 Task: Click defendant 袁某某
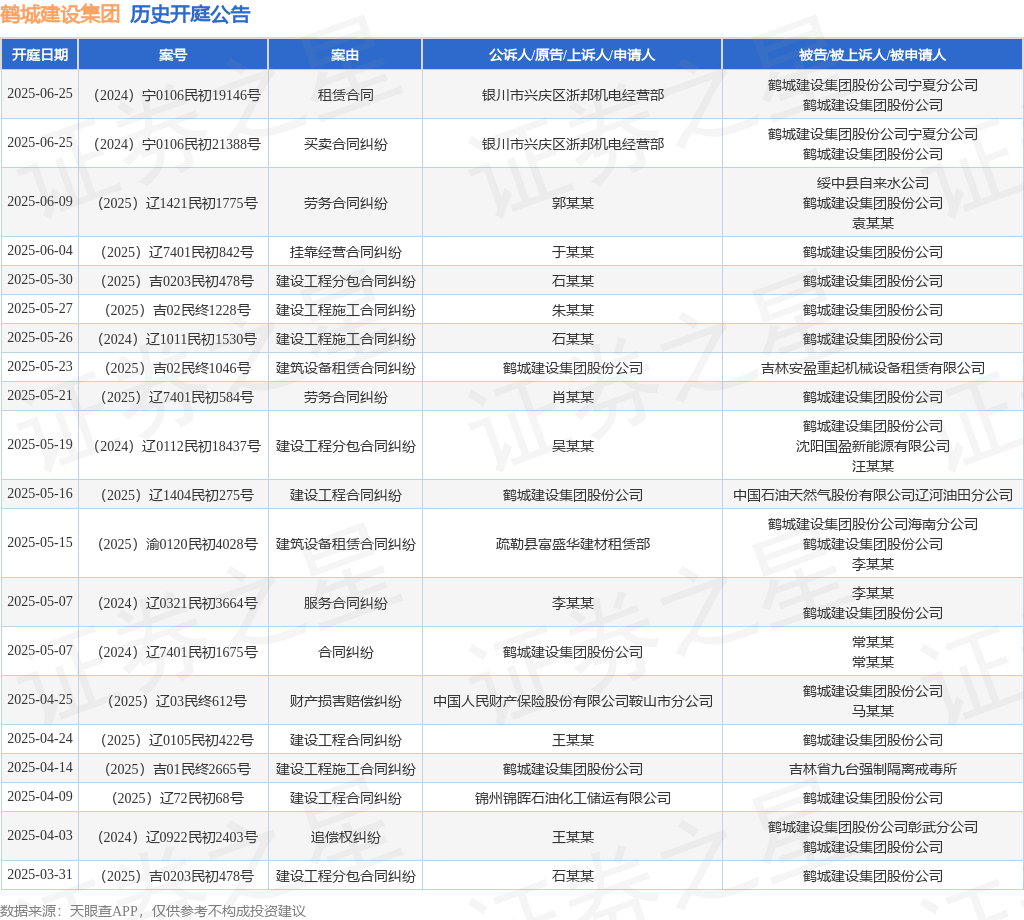click(x=872, y=223)
